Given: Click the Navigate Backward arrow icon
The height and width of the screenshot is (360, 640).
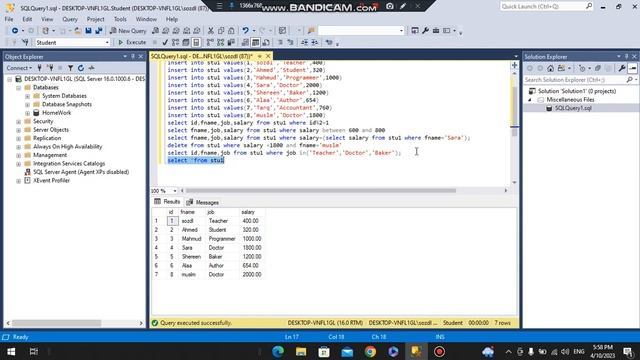Looking at the screenshot, I should 15,31.
